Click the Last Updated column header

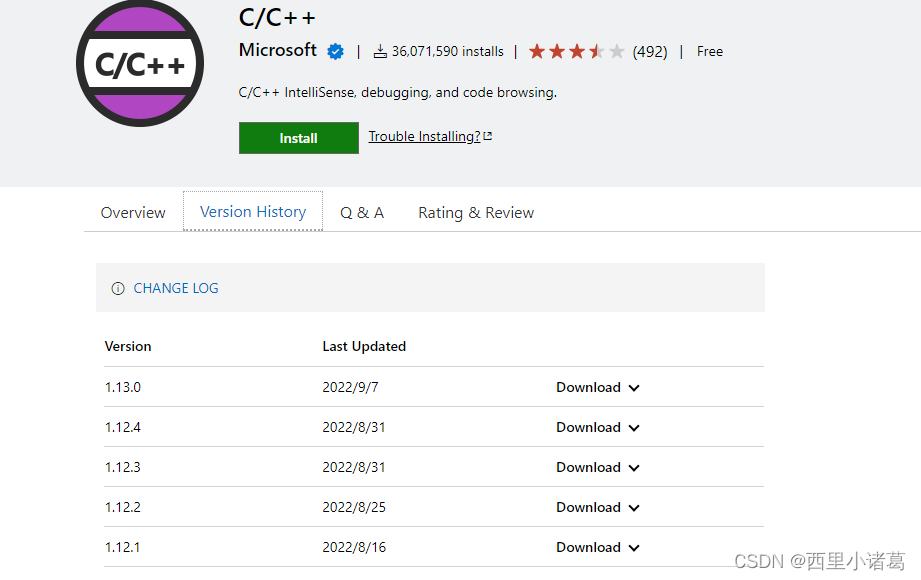click(364, 346)
